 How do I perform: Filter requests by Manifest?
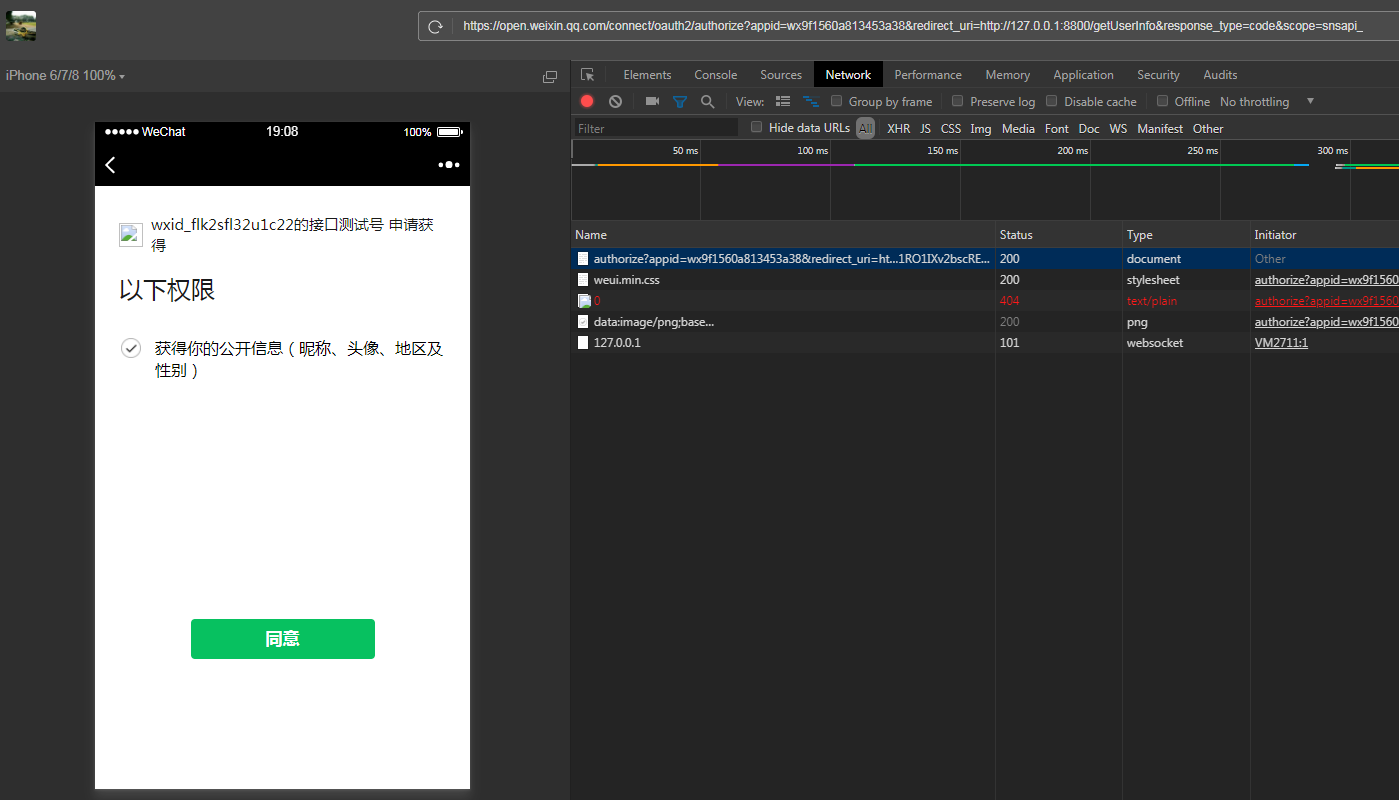click(x=1160, y=128)
